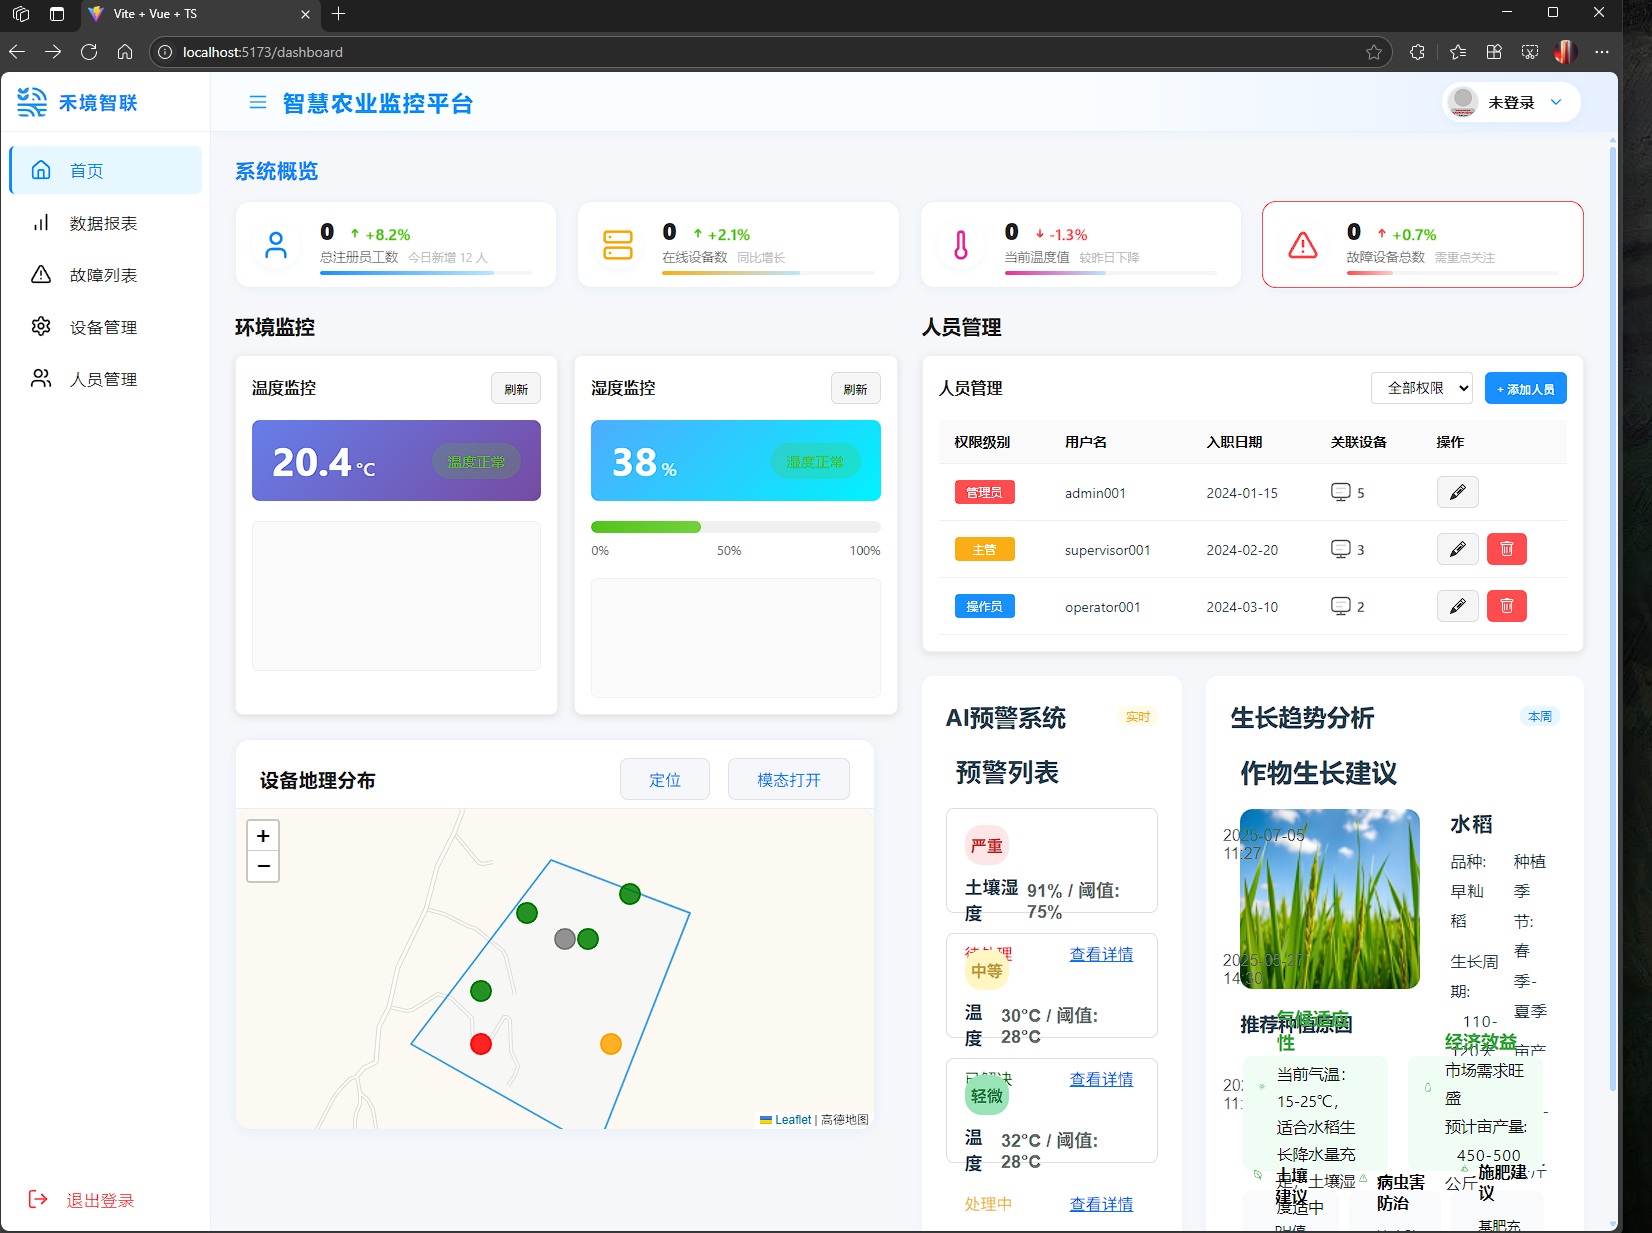Click the rice crop photo thumbnail
The image size is (1652, 1233).
tap(1329, 899)
